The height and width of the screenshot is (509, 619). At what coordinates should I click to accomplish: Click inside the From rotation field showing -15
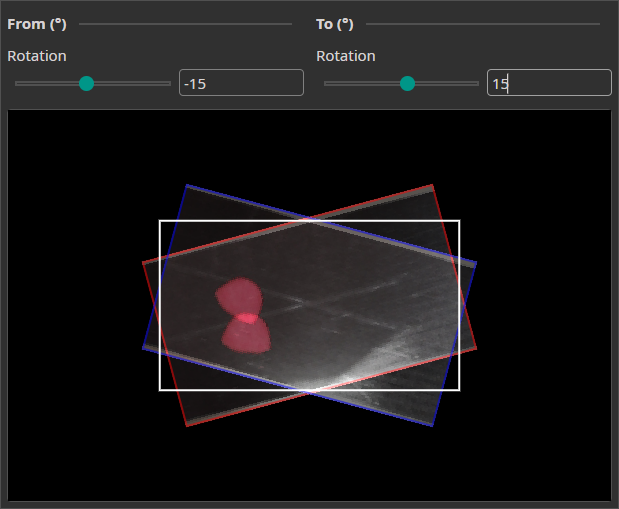point(240,83)
